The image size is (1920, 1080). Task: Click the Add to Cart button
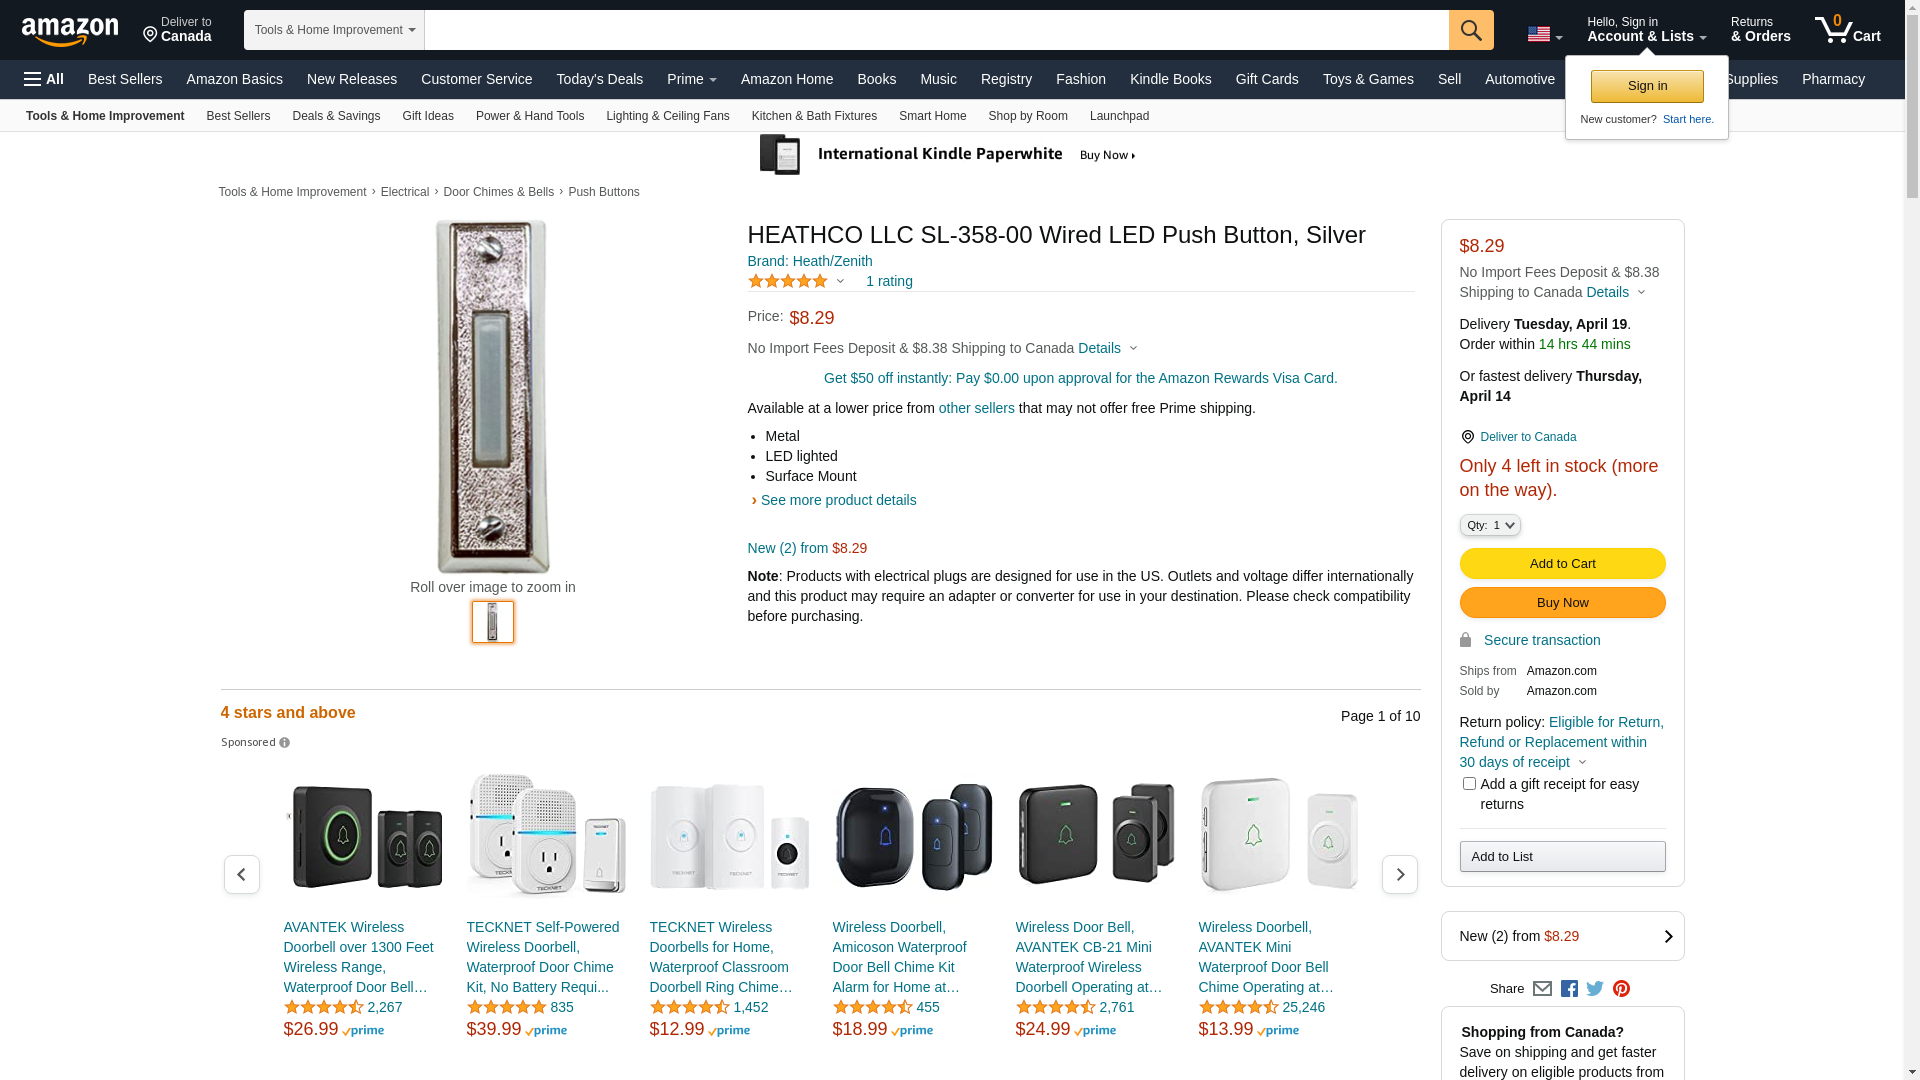click(1562, 564)
